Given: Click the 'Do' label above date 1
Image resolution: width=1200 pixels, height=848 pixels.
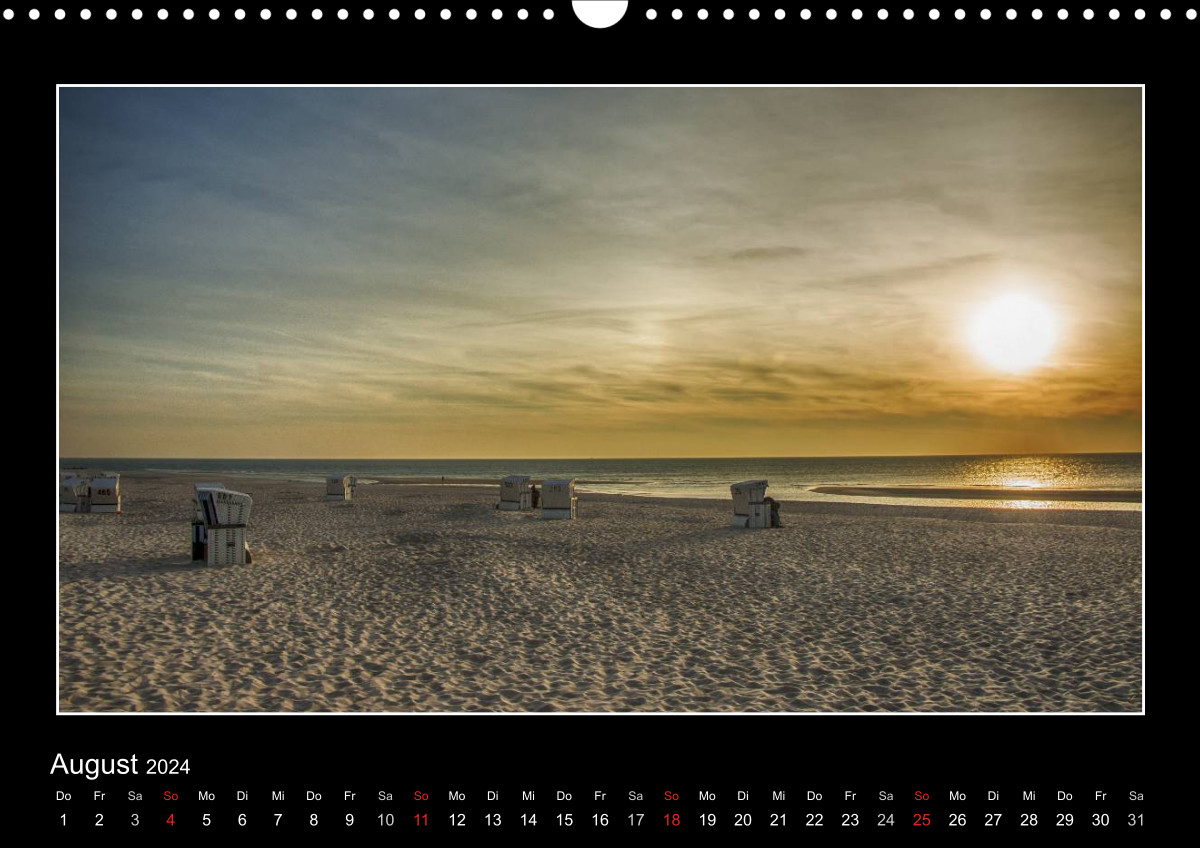Looking at the screenshot, I should (63, 796).
